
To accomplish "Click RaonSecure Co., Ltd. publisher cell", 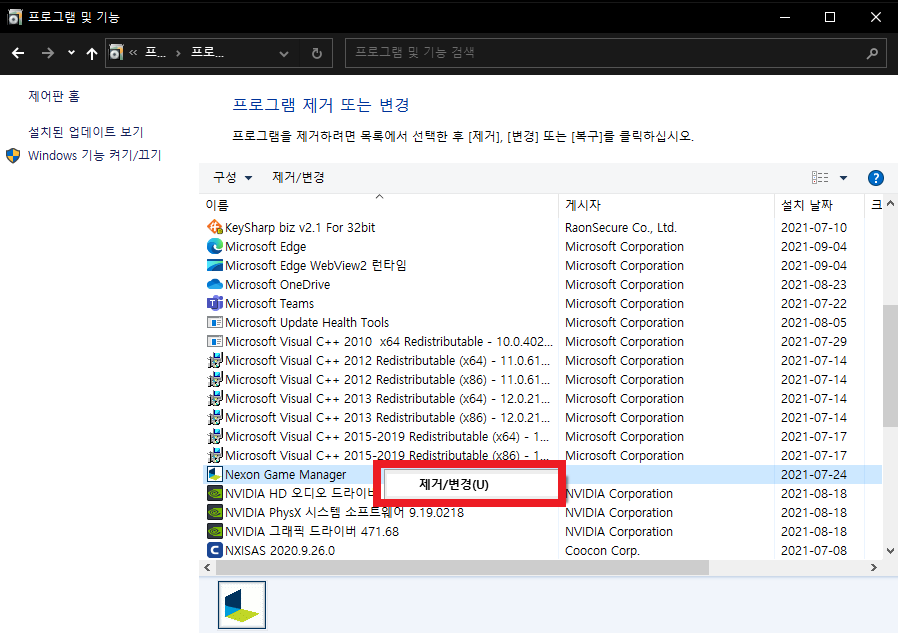I will pos(621,227).
